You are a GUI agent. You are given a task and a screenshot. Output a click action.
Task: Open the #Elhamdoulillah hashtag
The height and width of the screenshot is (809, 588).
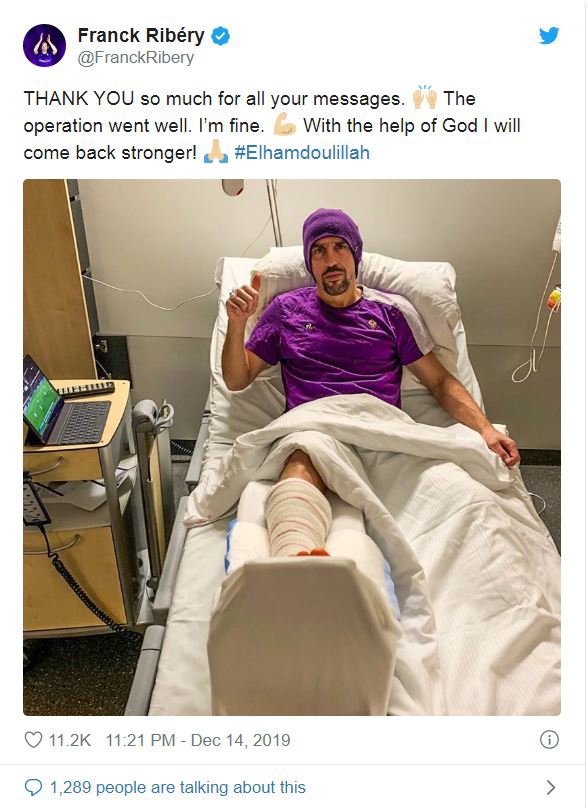(x=302, y=153)
